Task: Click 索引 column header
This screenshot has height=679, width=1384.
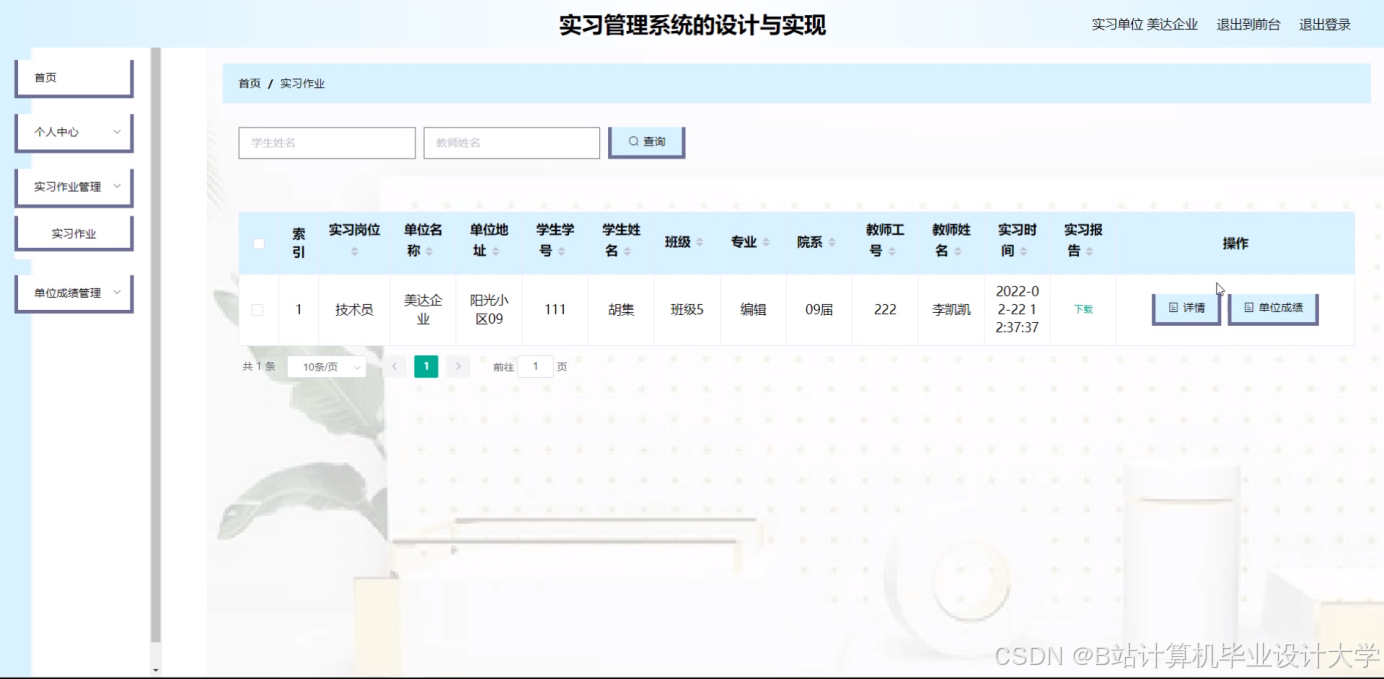Action: click(x=298, y=243)
